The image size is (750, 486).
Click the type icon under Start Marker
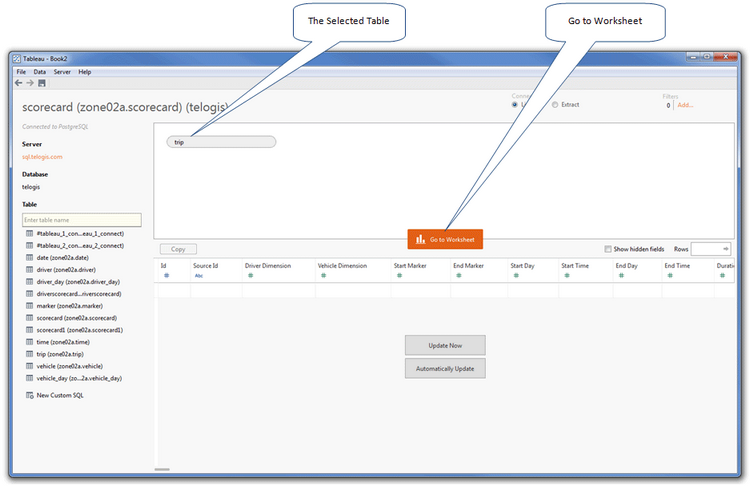(x=399, y=275)
